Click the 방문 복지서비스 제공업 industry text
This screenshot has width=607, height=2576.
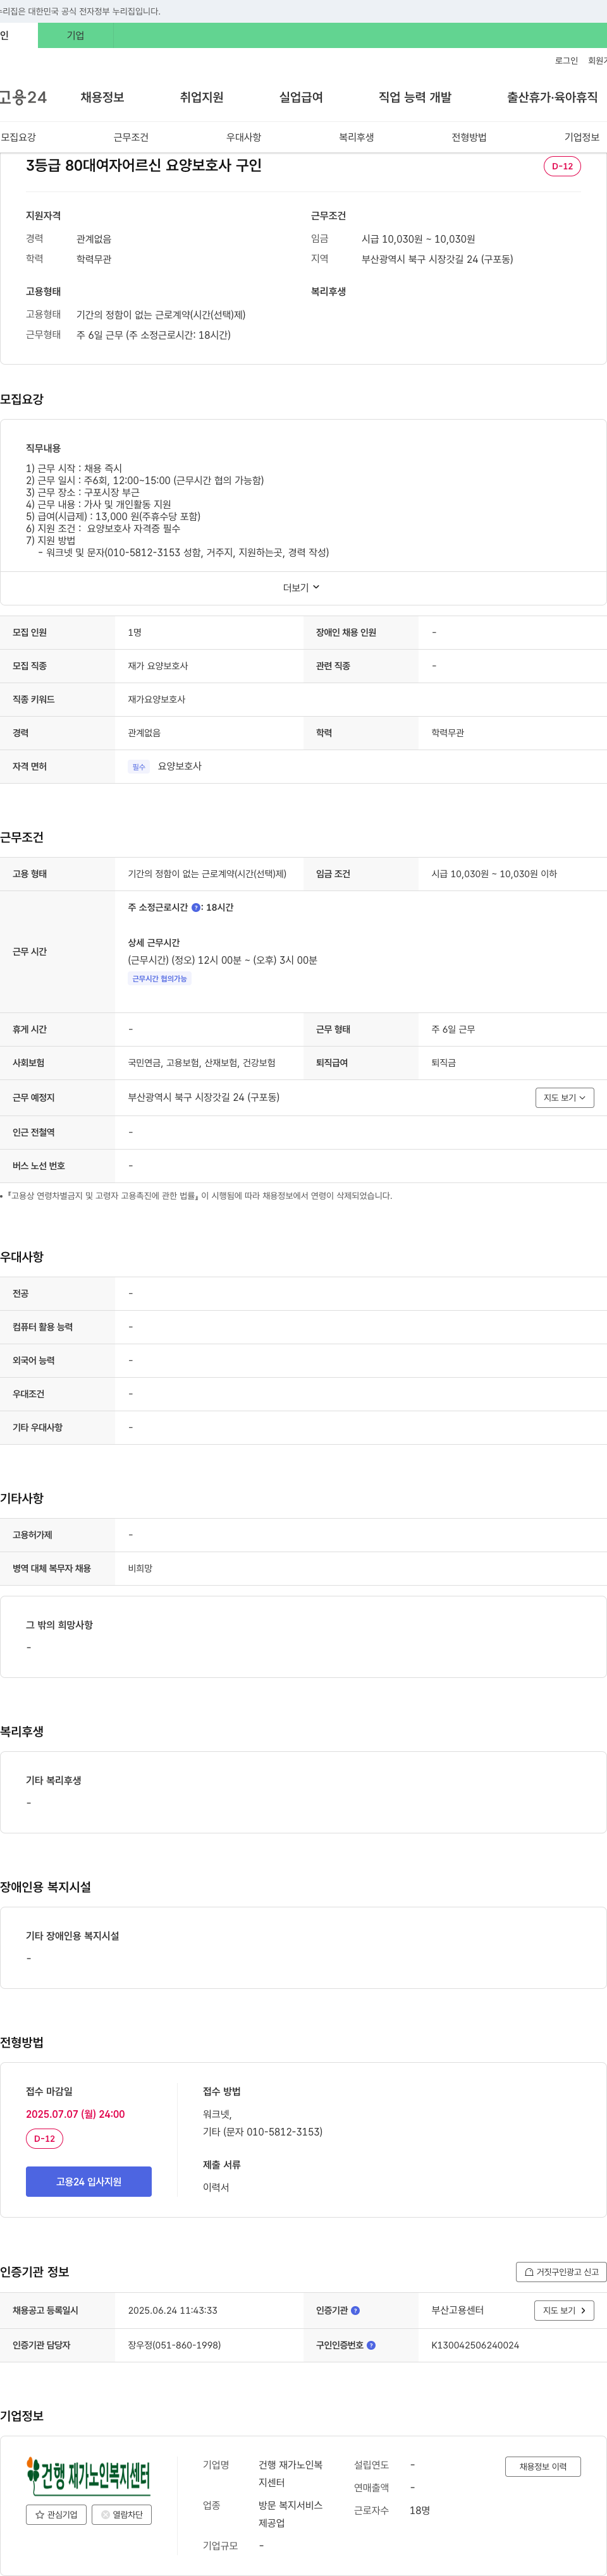pos(291,2514)
